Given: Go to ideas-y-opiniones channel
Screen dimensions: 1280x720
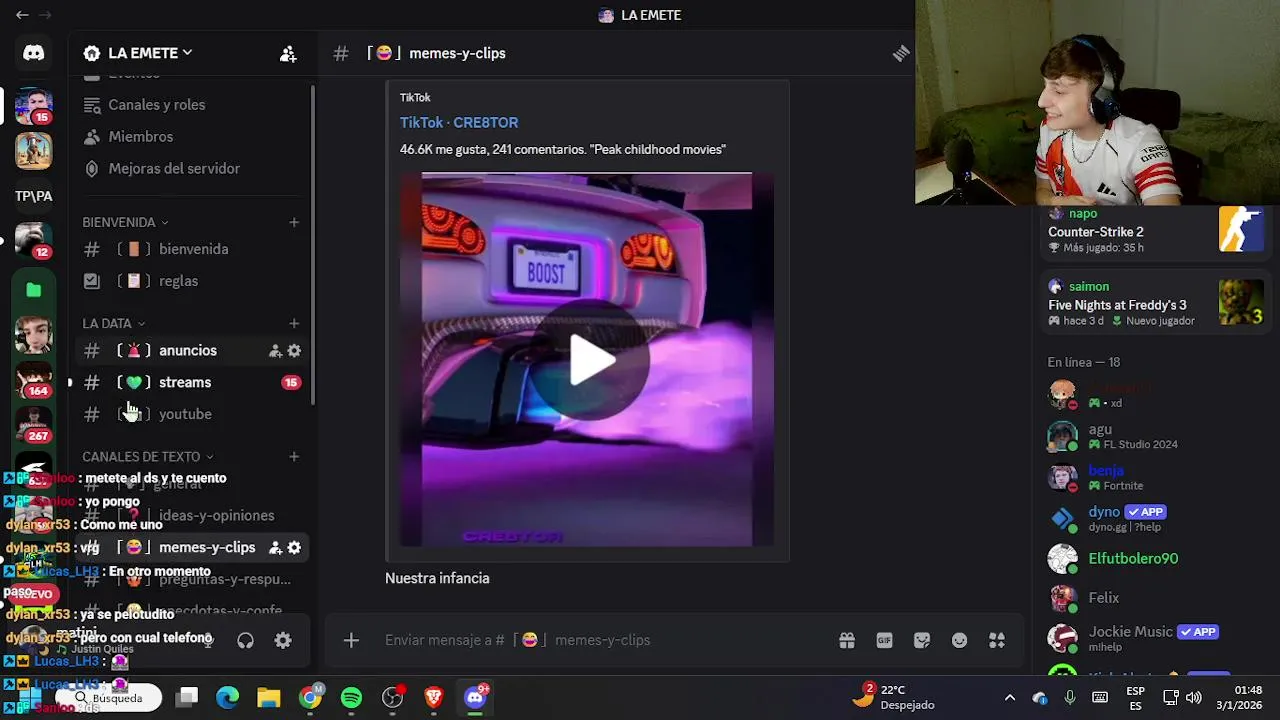Looking at the screenshot, I should click(x=190, y=516).
